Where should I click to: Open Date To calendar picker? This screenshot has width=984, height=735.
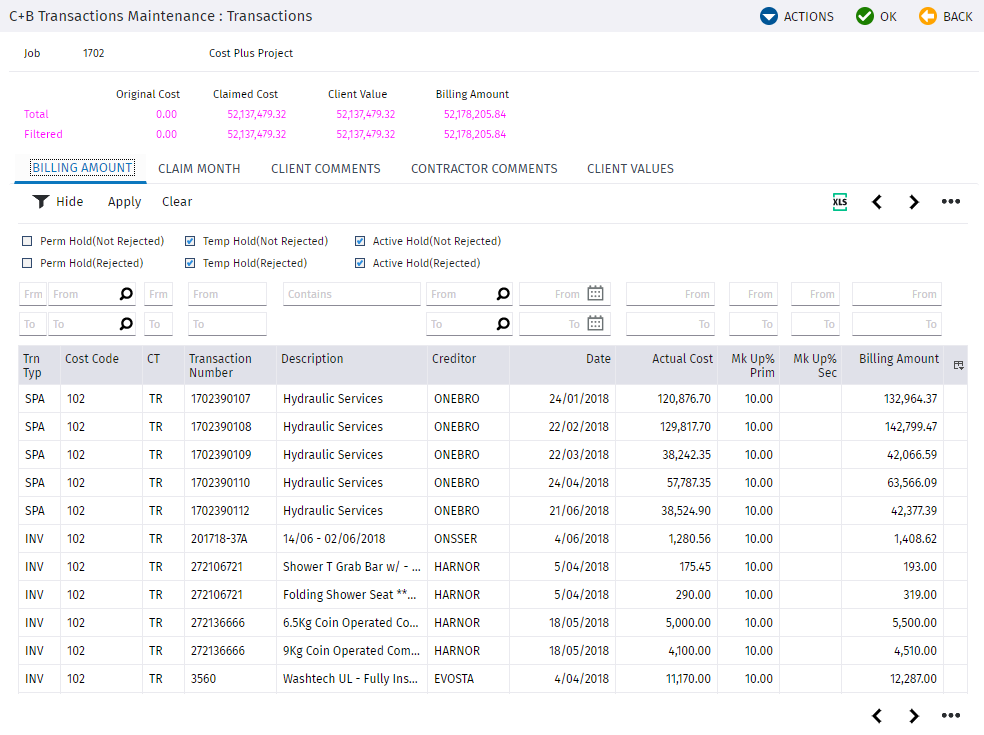[596, 323]
